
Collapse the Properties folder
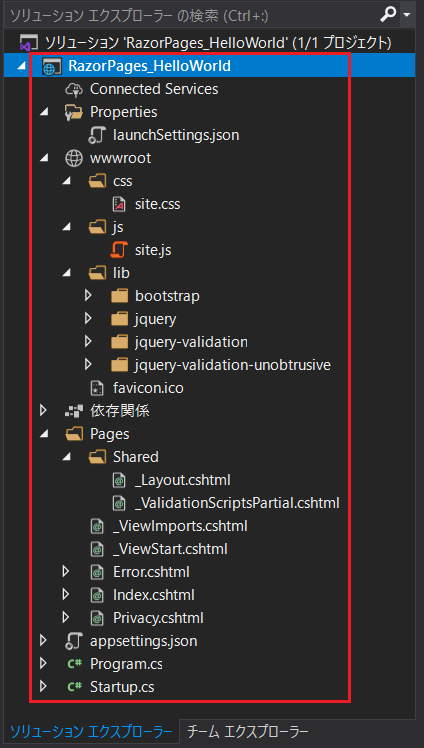pyautogui.click(x=44, y=113)
